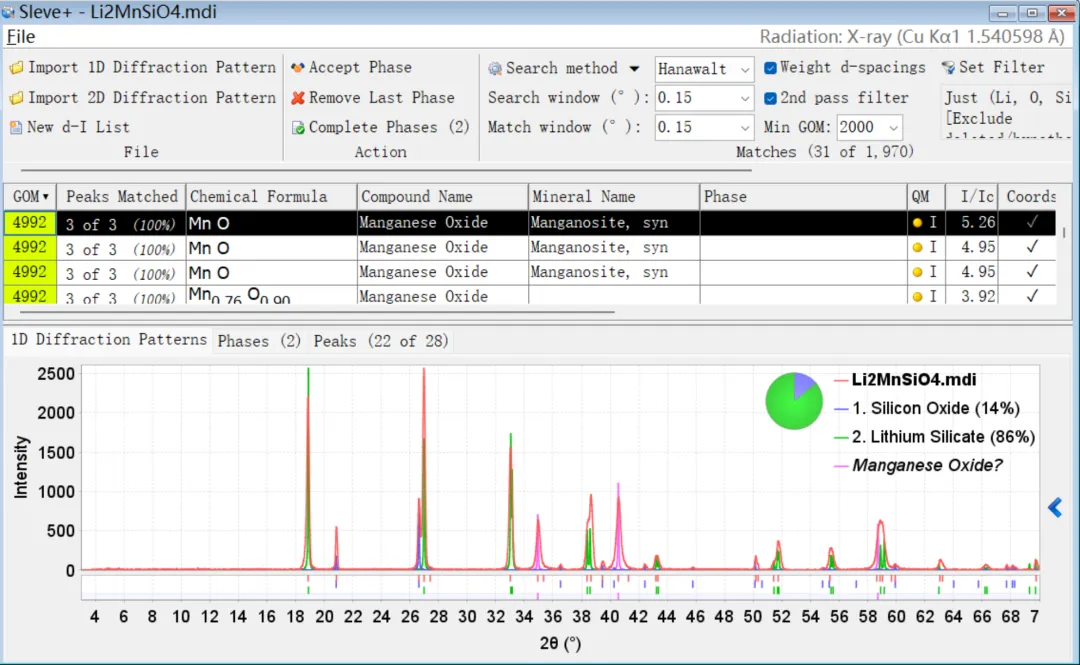Click the blue collapse arrow beside chart
This screenshot has height=665, width=1080.
1055,508
